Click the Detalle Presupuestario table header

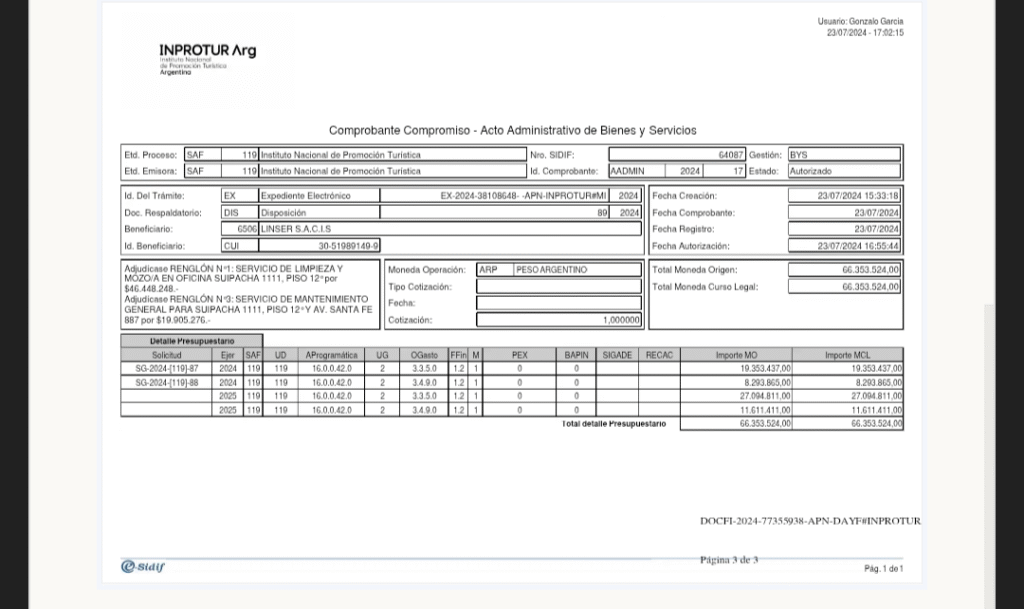191,341
